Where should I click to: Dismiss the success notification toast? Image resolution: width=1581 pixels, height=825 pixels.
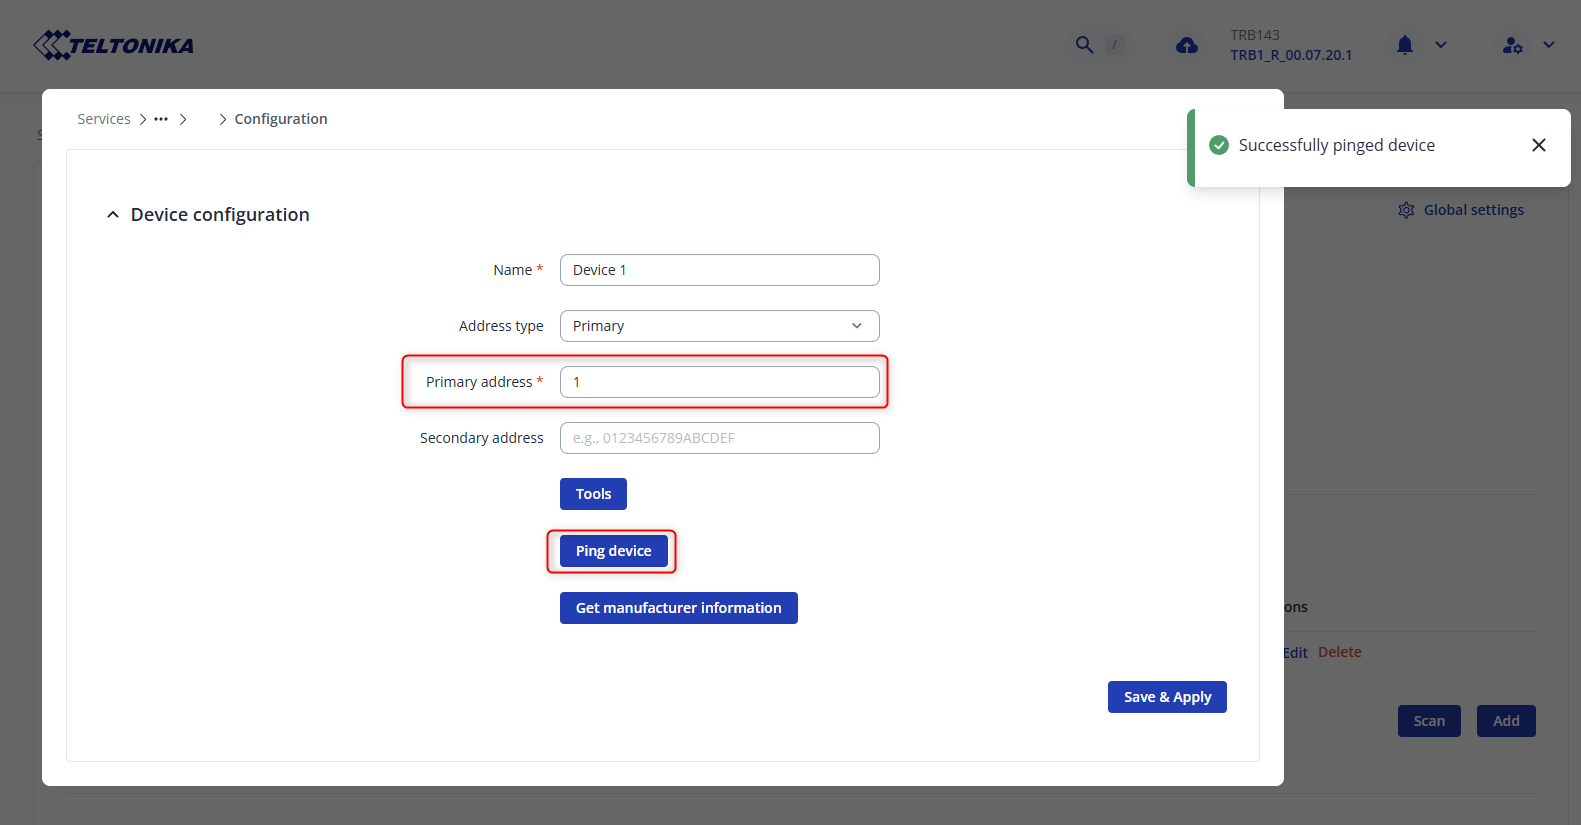[1538, 146]
